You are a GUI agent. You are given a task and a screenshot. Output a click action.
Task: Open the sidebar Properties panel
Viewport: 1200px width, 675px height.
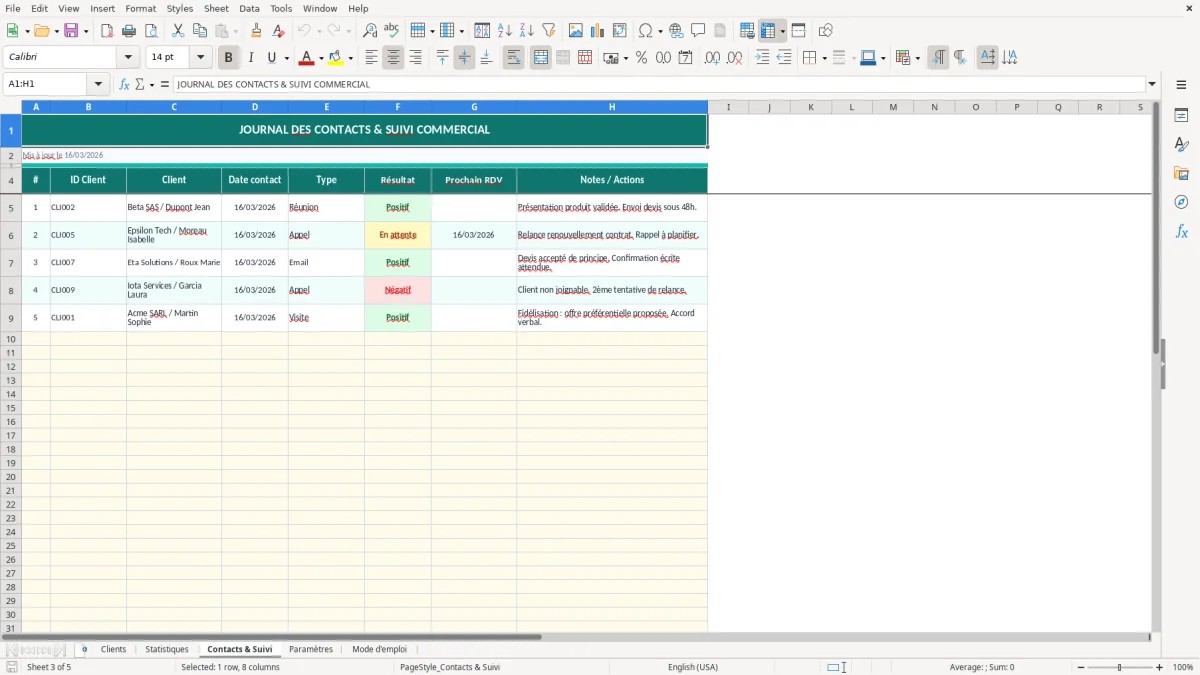click(x=1181, y=116)
